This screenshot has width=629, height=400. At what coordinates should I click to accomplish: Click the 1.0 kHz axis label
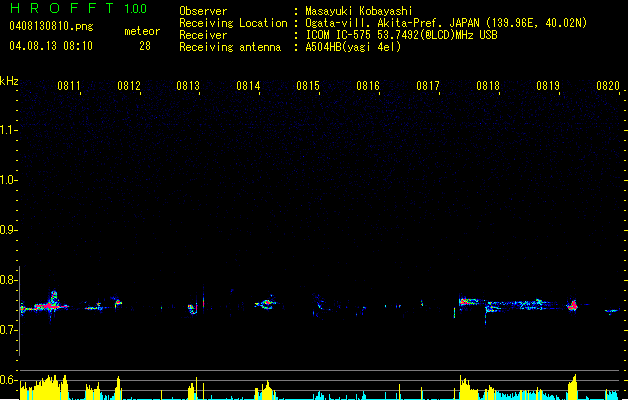[x=8, y=180]
